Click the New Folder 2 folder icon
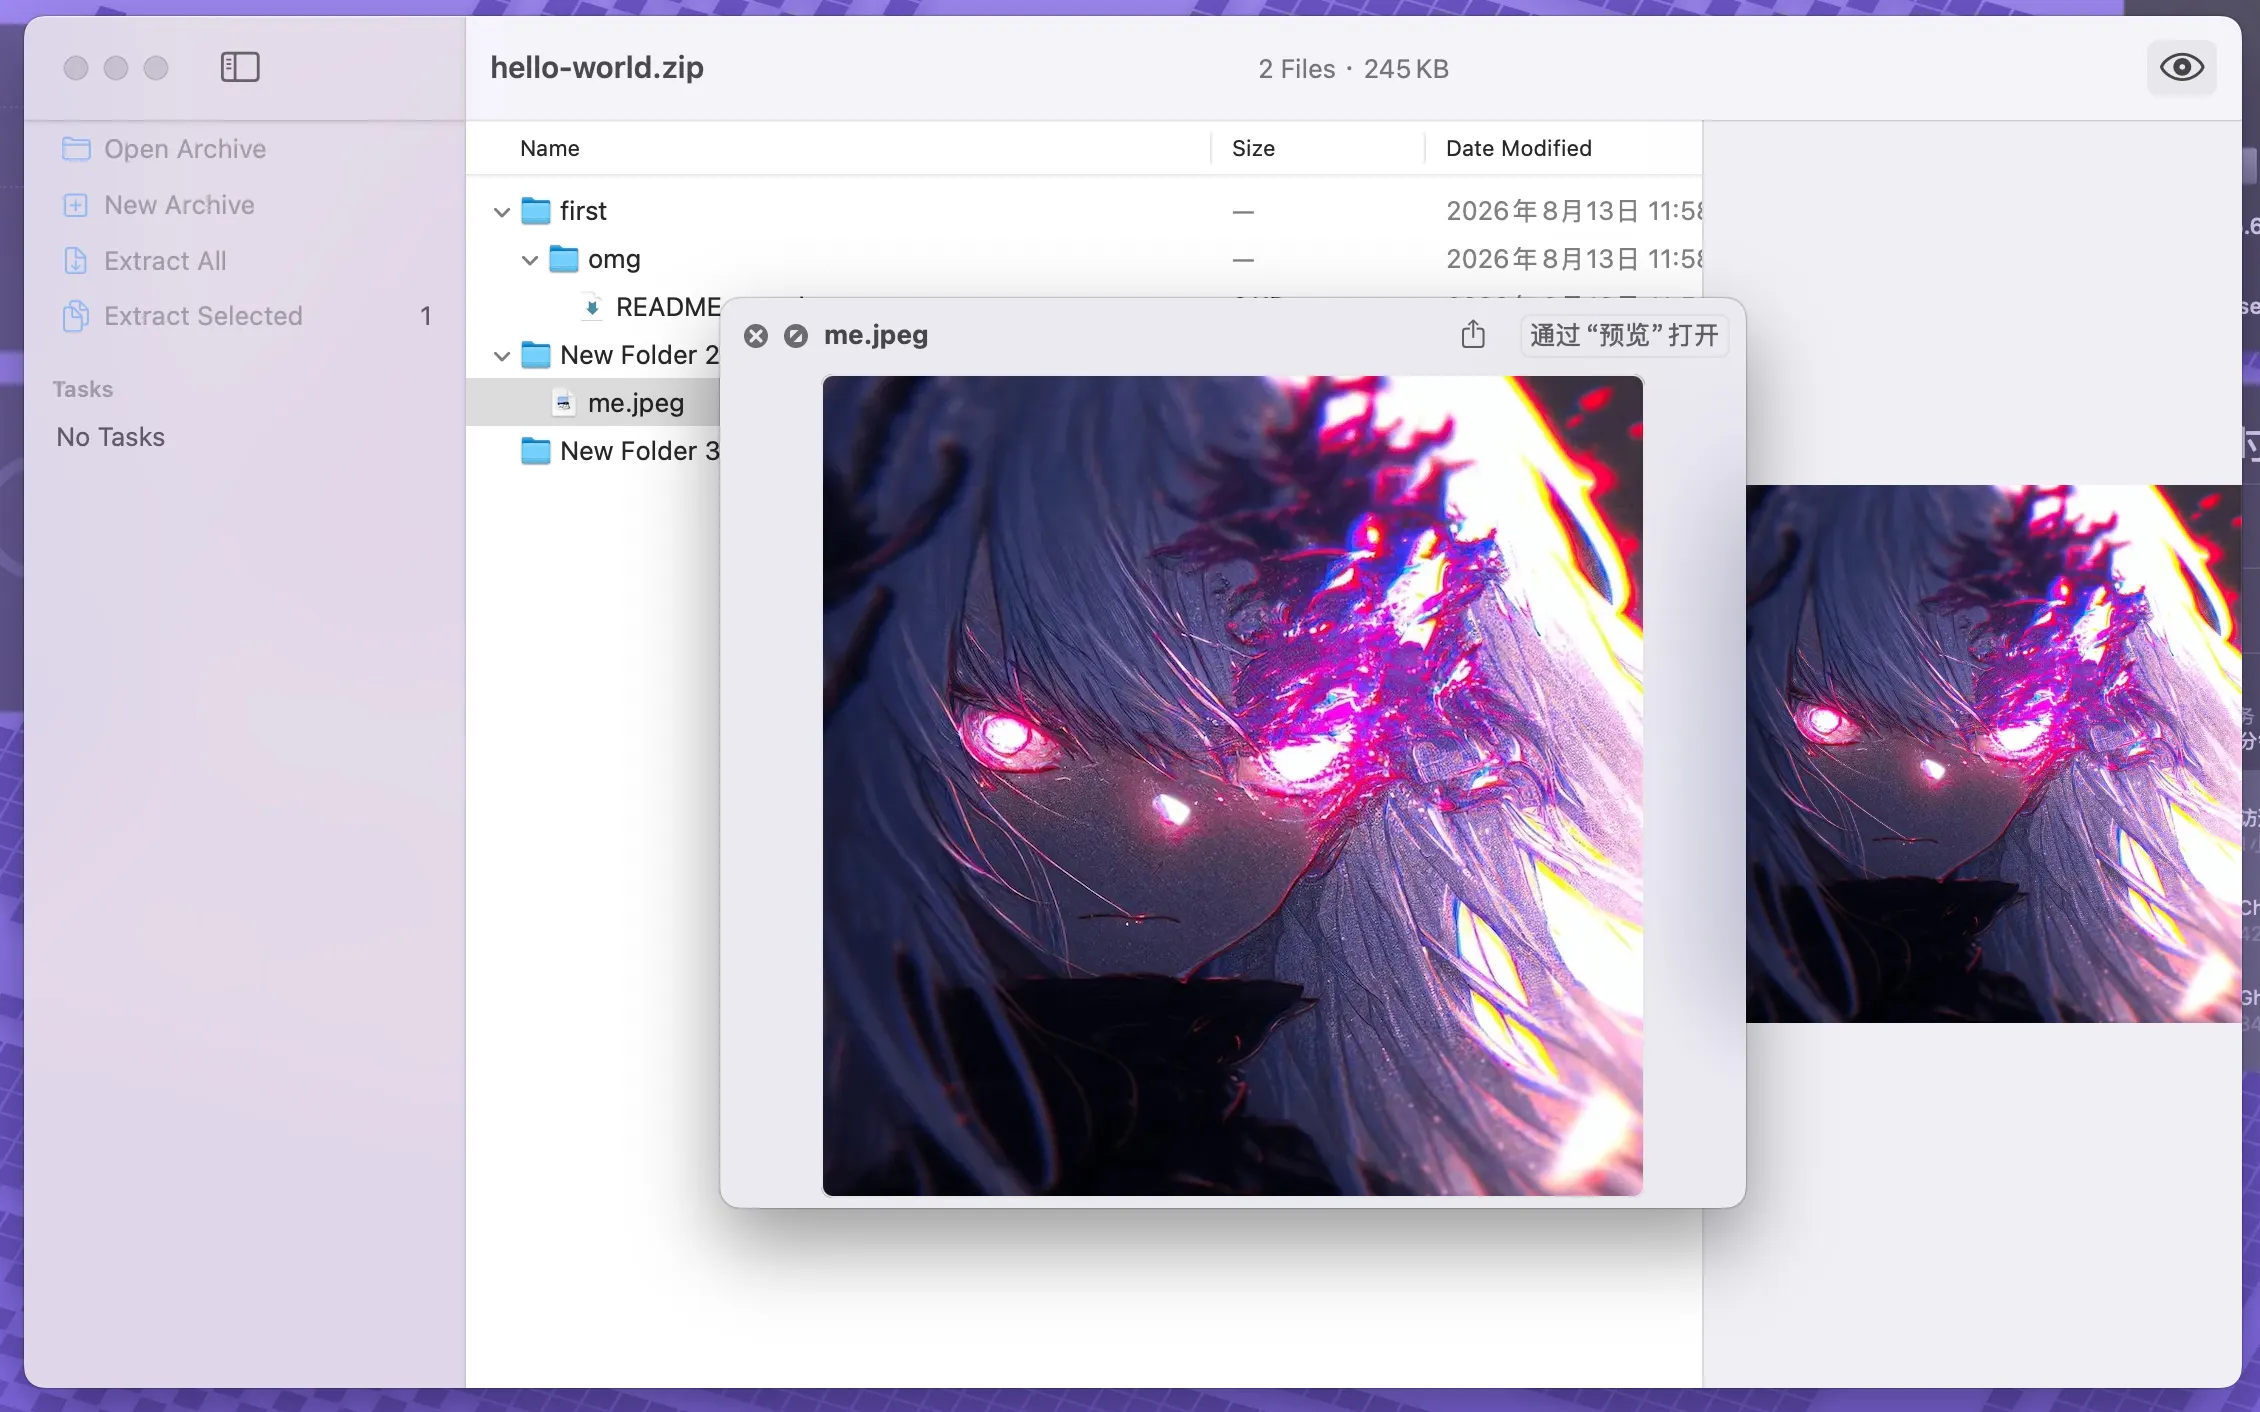This screenshot has height=1412, width=2260. (536, 355)
